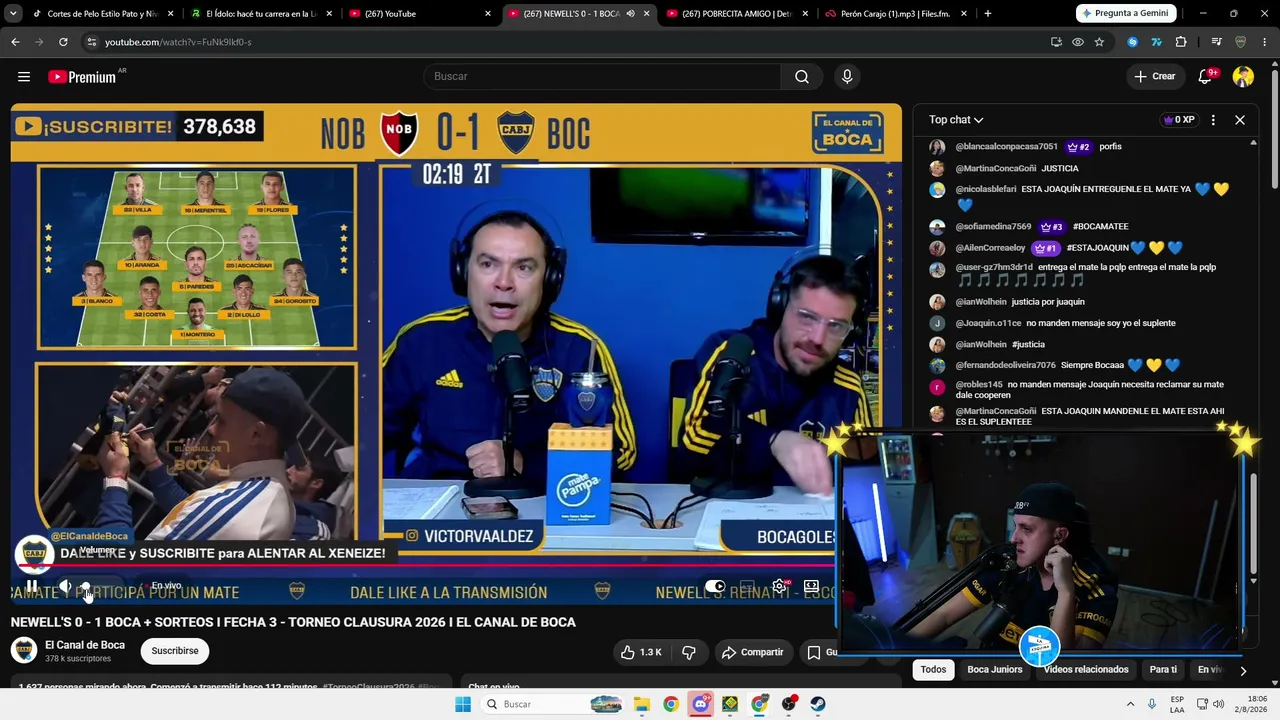Switch the player to theater mode
Screen dimensions: 1280x720
click(811, 586)
